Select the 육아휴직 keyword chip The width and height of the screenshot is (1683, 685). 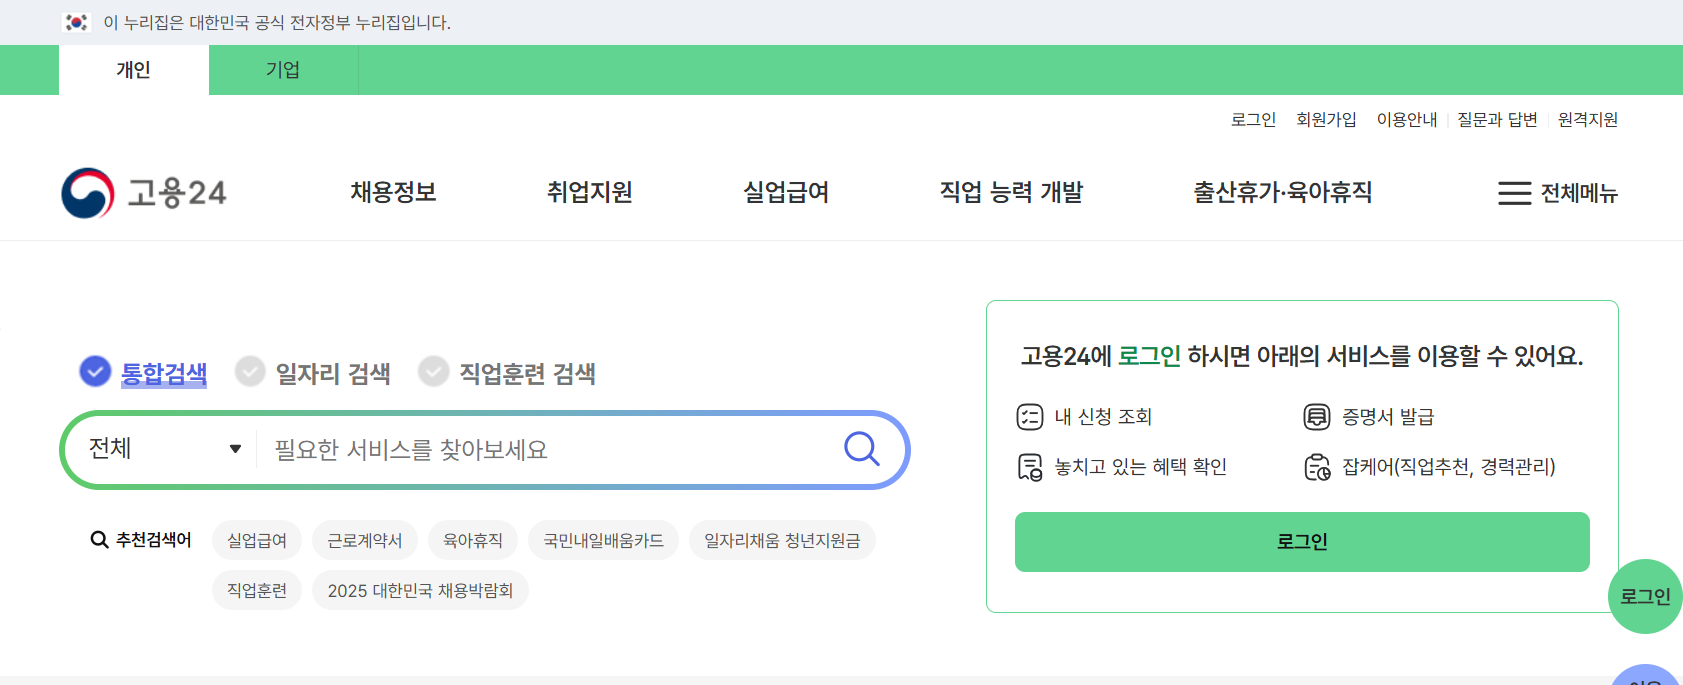473,540
